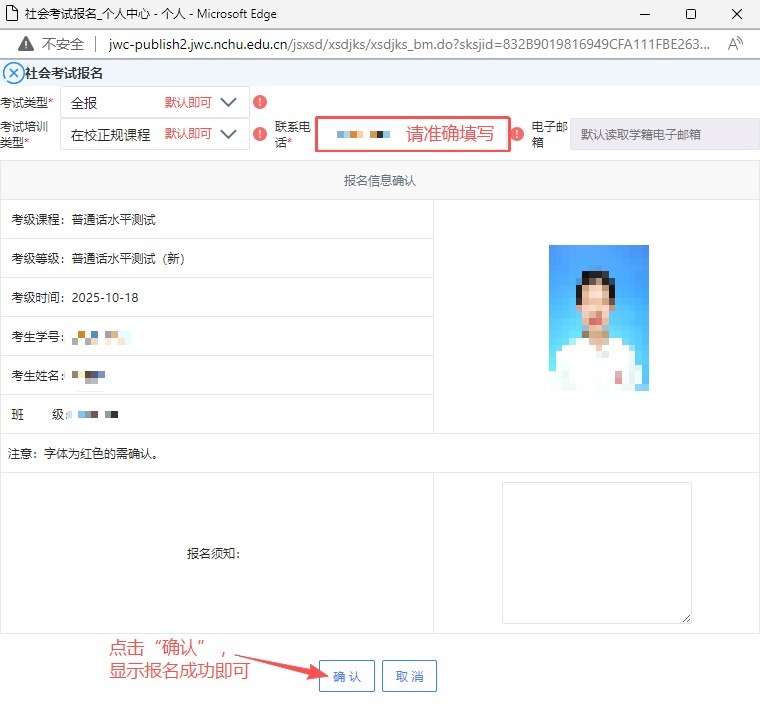Viewport: 760px width, 721px height.
Task: Close the Microsoft Edge window
Action: [x=736, y=15]
